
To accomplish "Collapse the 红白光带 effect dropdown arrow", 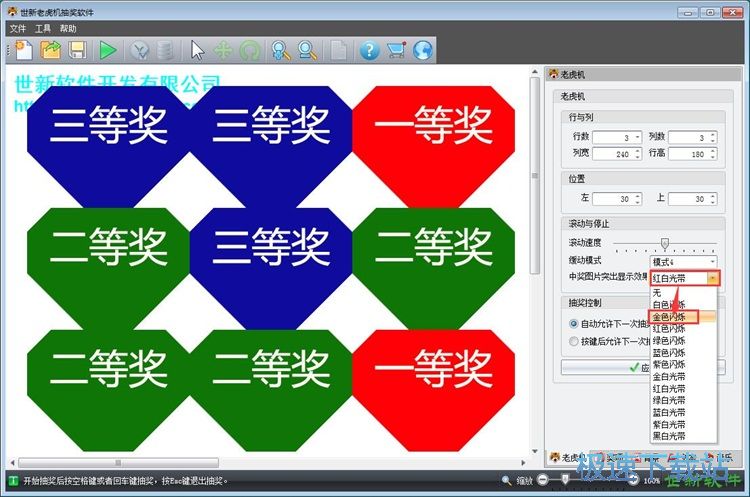I will pos(713,278).
